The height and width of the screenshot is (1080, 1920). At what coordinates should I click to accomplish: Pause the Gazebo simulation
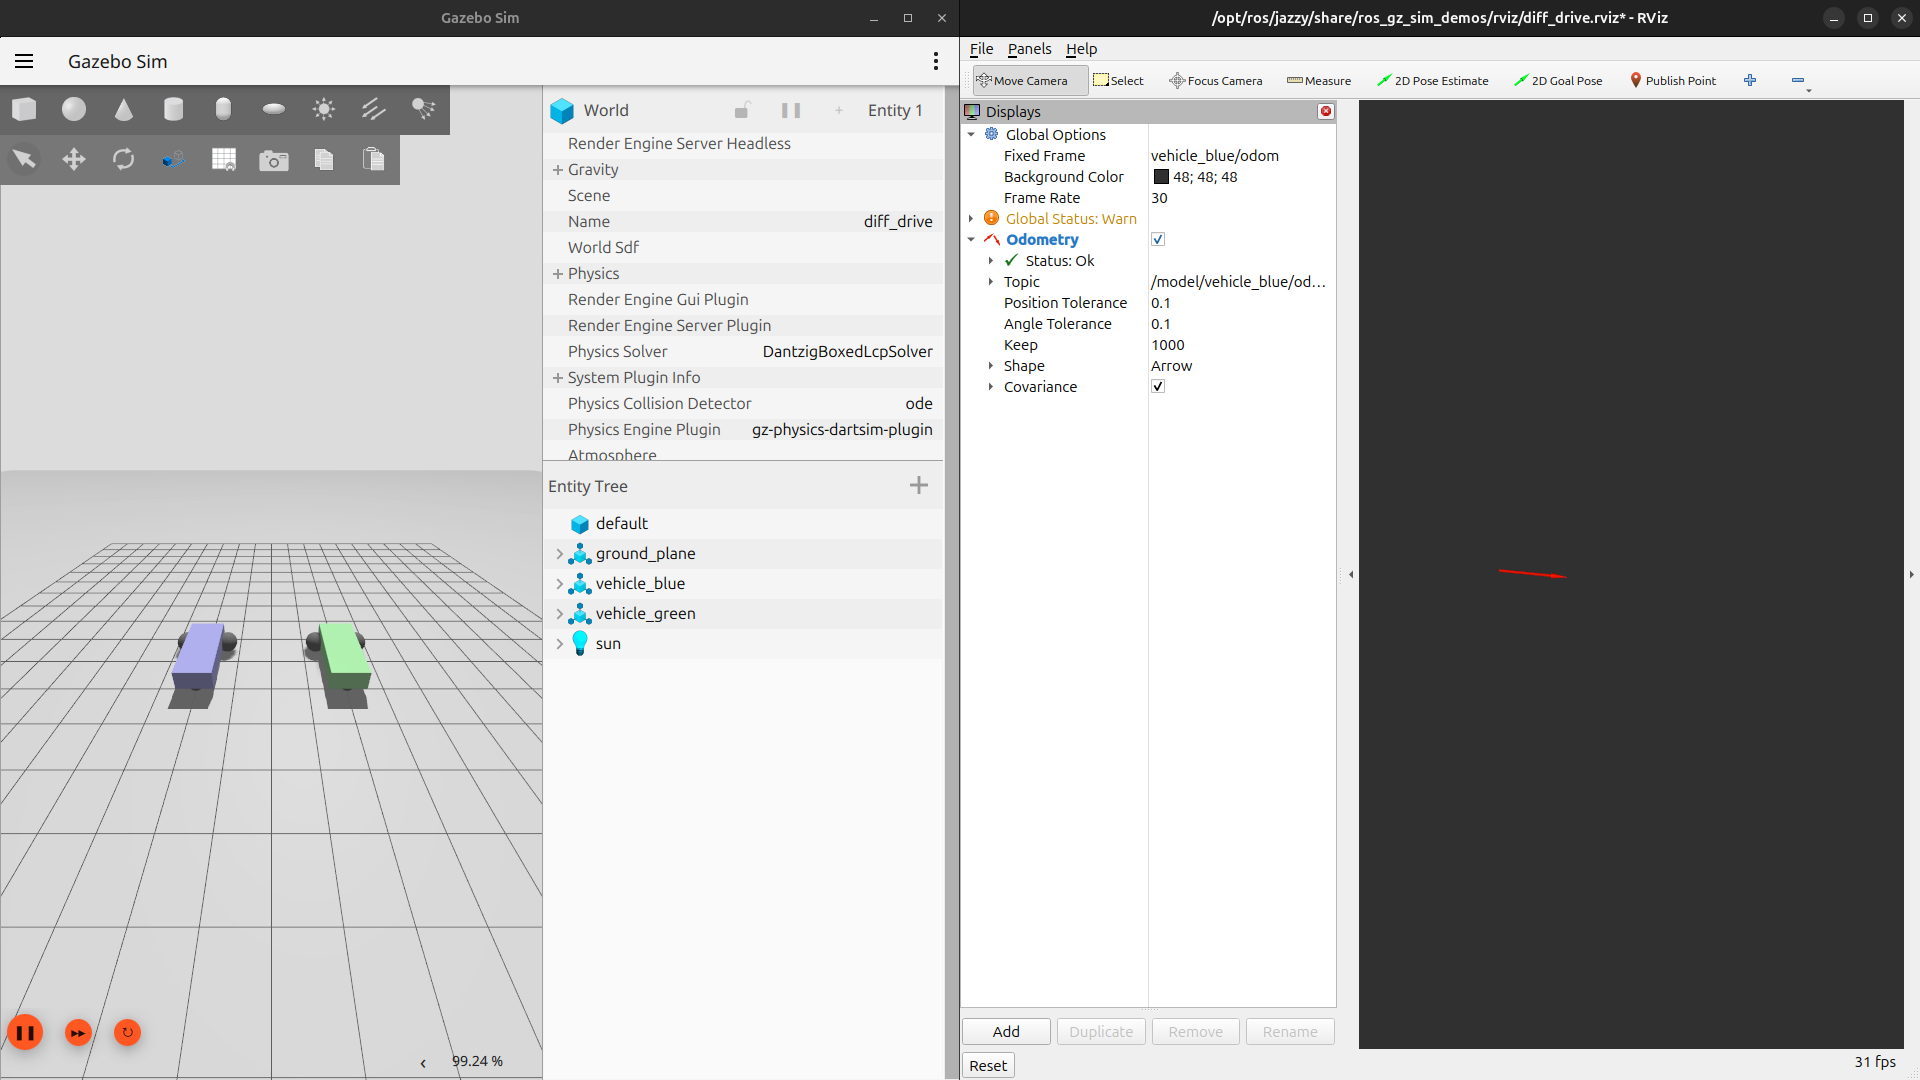pyautogui.click(x=25, y=1032)
